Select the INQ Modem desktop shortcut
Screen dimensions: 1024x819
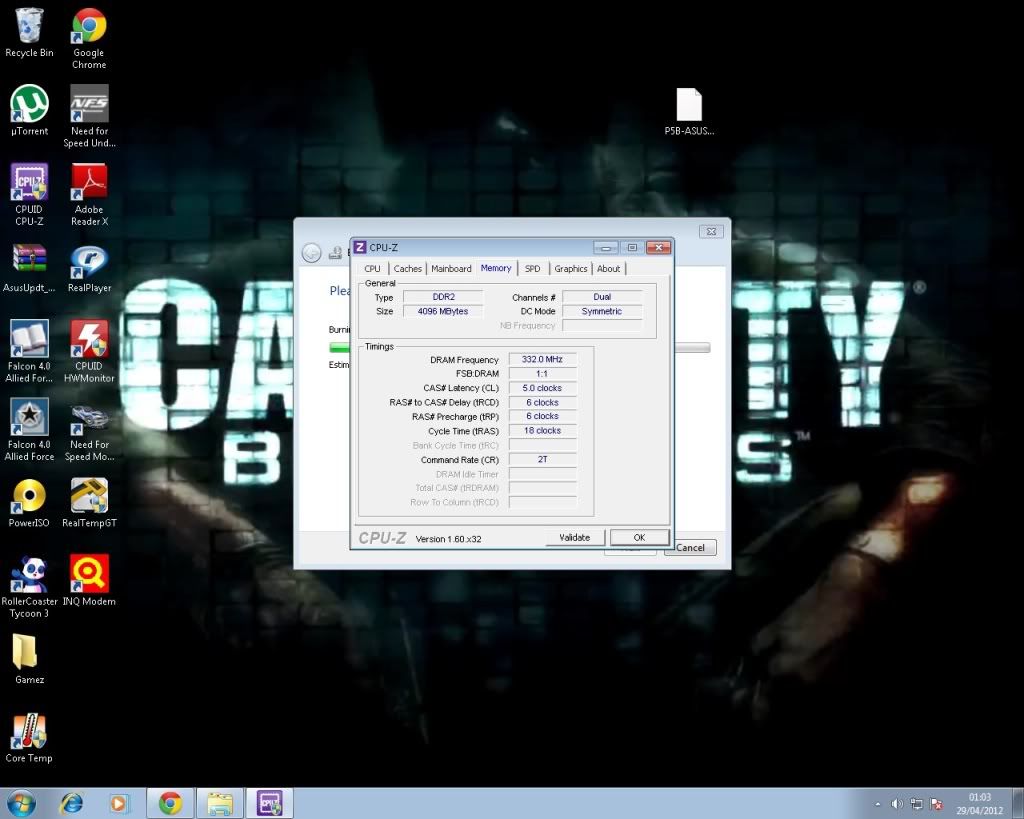pos(89,581)
